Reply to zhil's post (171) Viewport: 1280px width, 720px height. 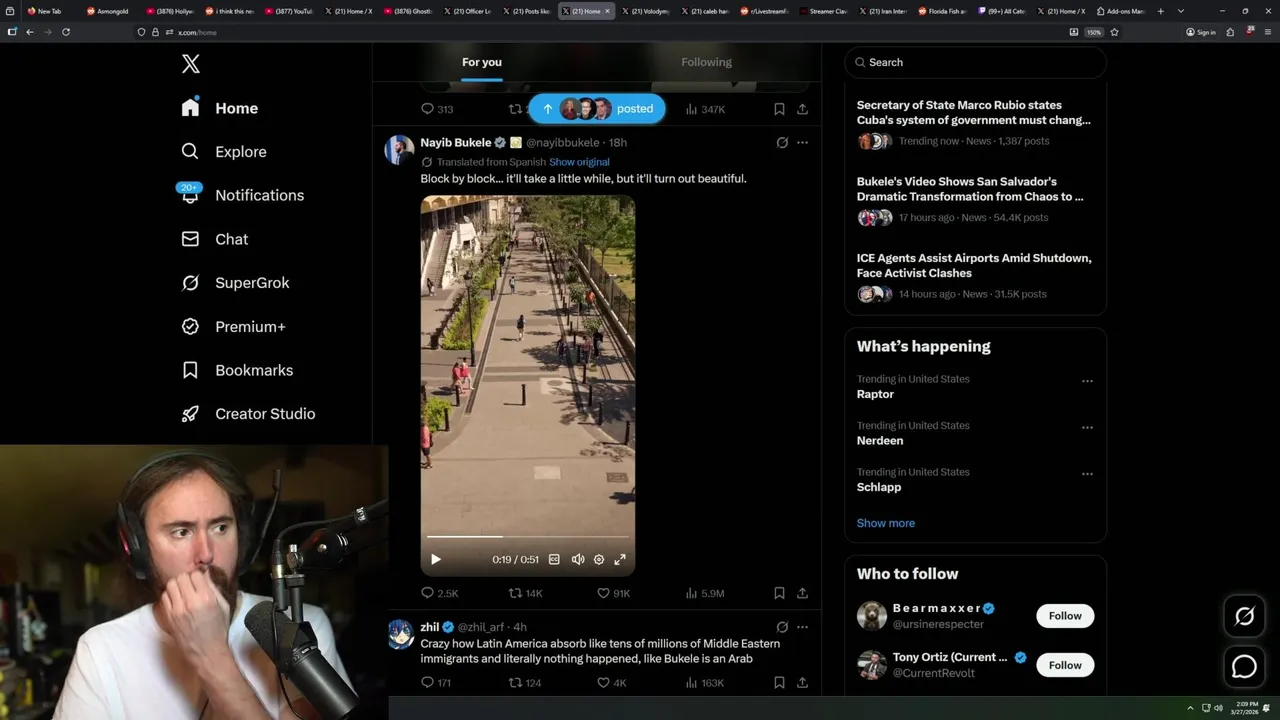[436, 683]
